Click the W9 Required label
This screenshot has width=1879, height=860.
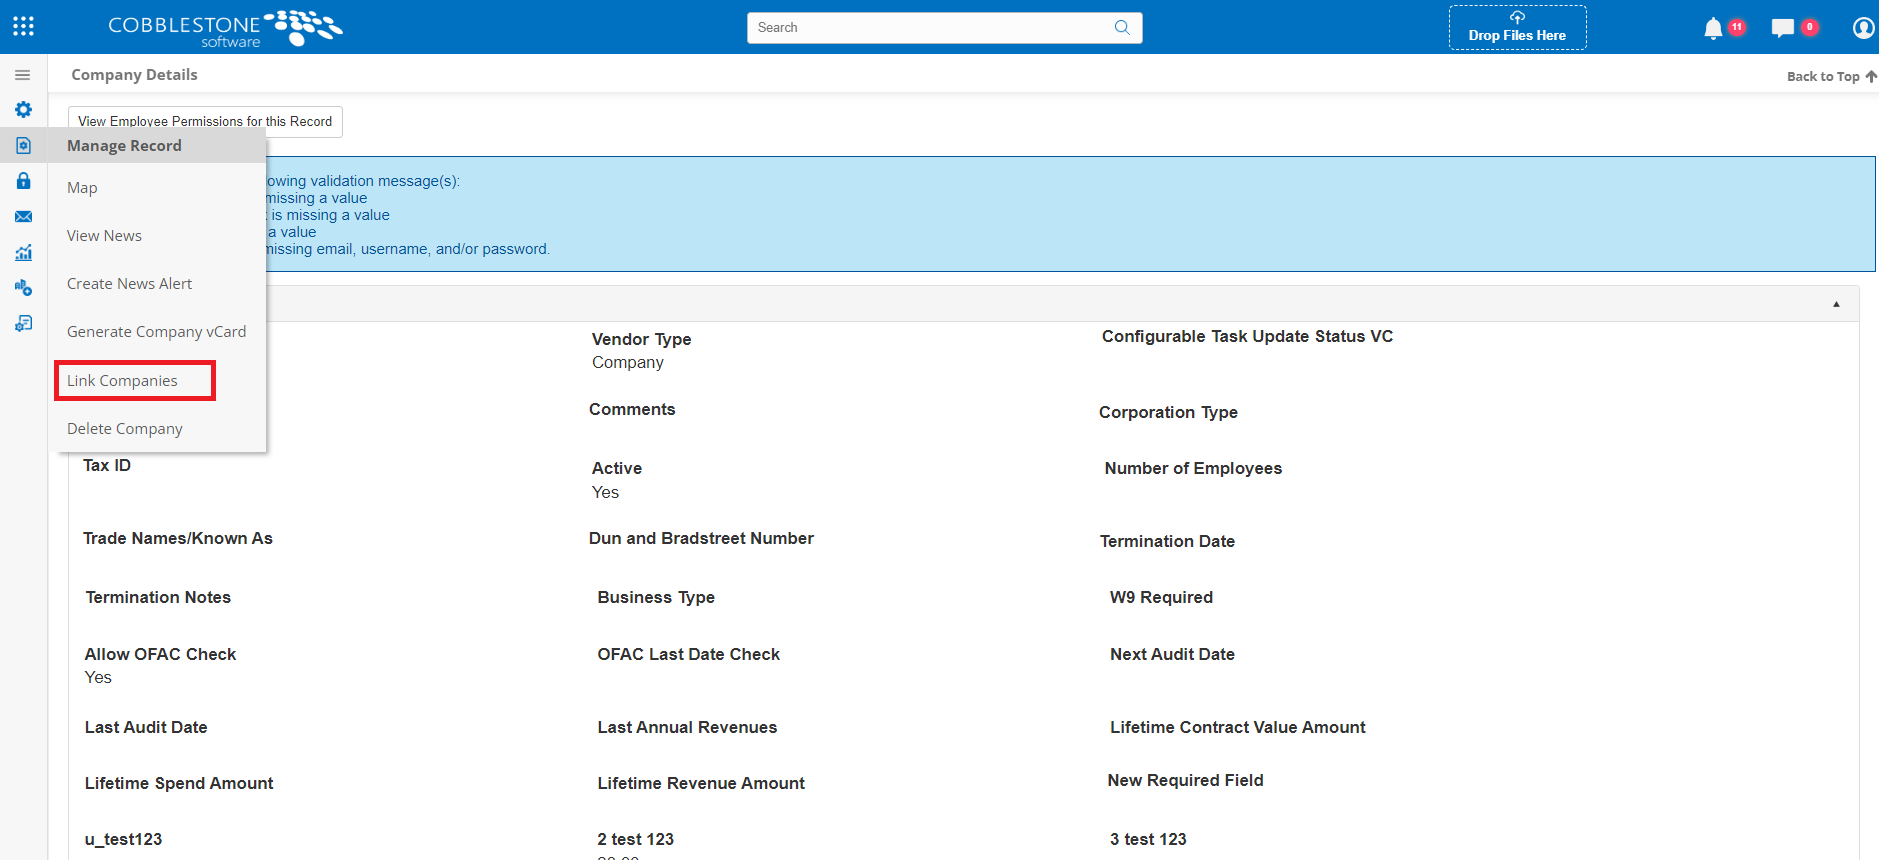click(1161, 598)
